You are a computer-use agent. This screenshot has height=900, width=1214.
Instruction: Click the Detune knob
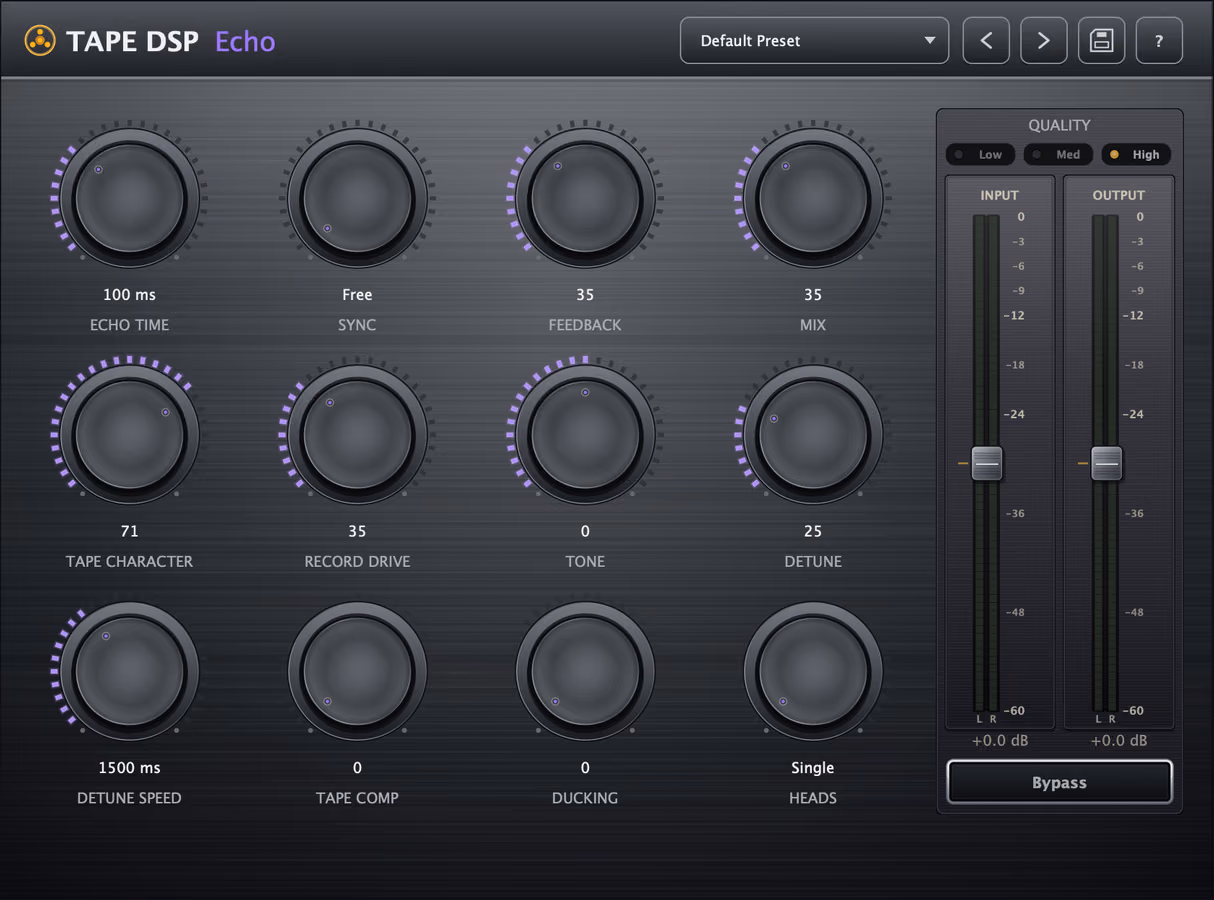coord(813,434)
